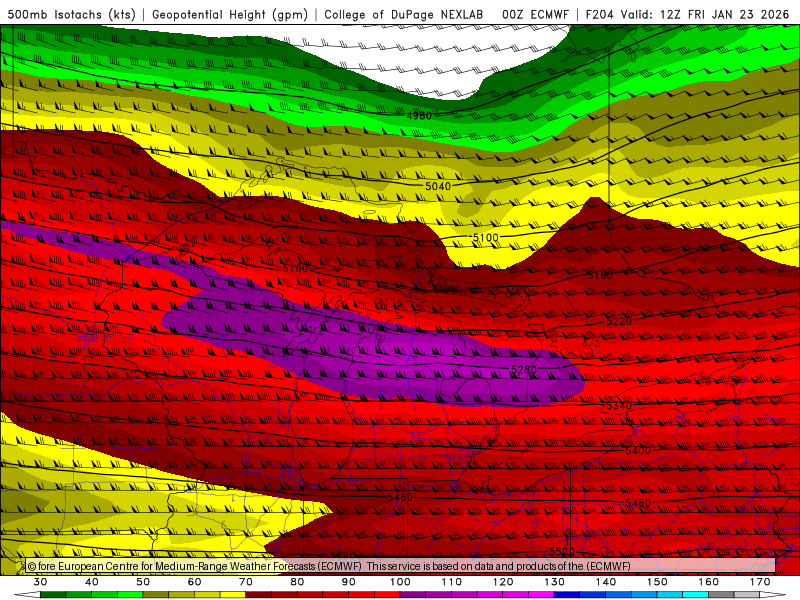Click the 110 value on the color scale

pyautogui.click(x=452, y=582)
